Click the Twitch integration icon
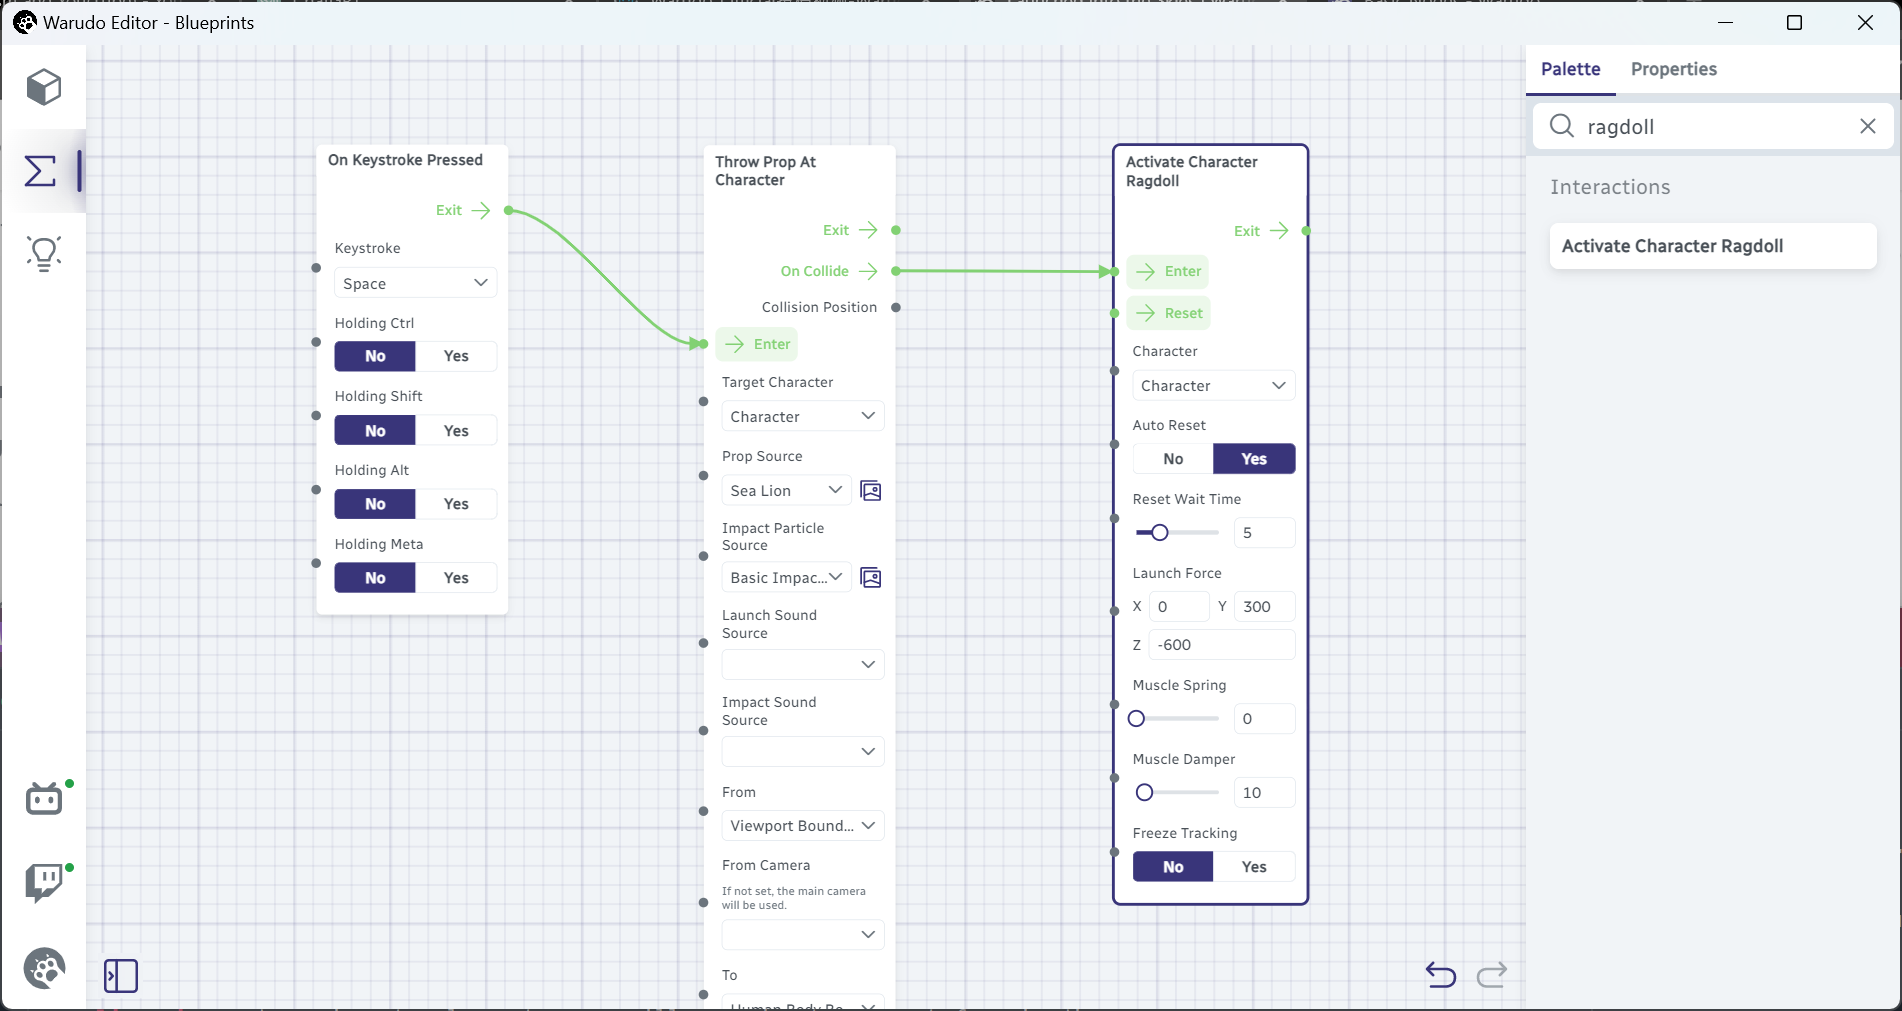The width and height of the screenshot is (1902, 1011). pos(44,882)
